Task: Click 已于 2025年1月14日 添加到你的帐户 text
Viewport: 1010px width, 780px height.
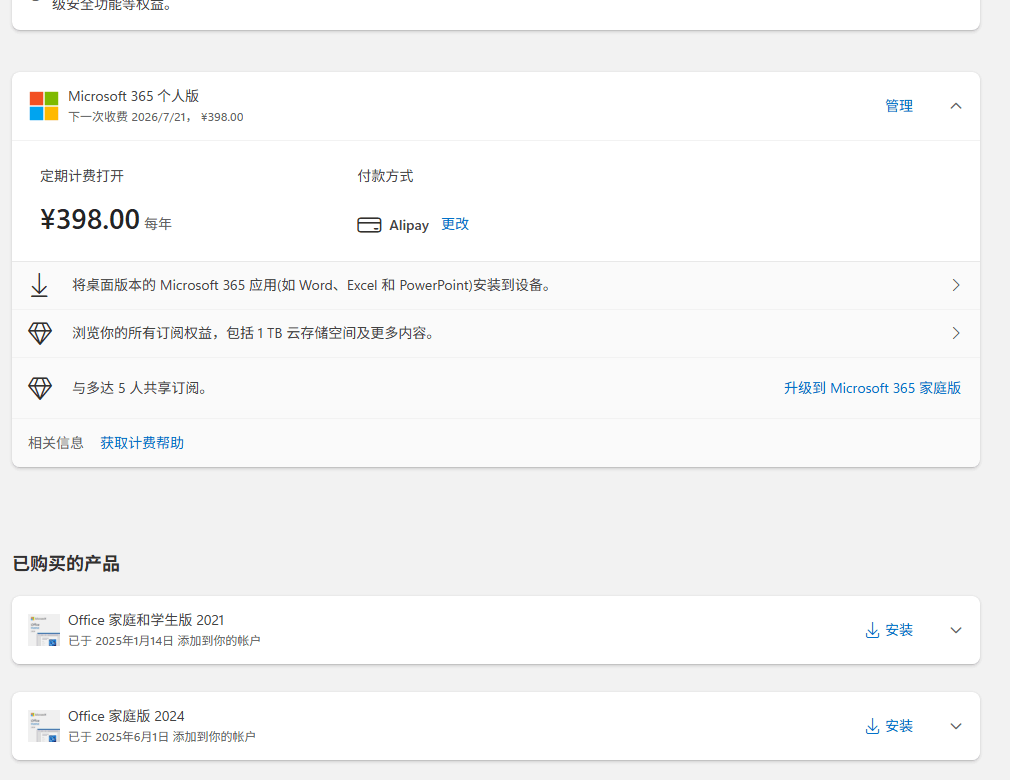Action: point(164,641)
